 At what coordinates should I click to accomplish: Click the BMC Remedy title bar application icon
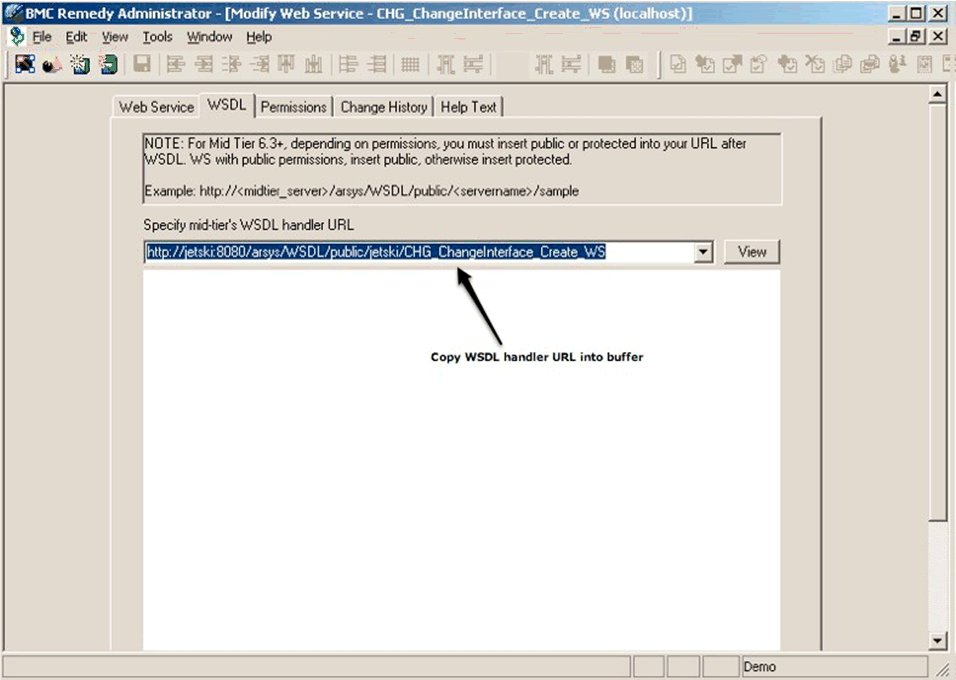13,13
